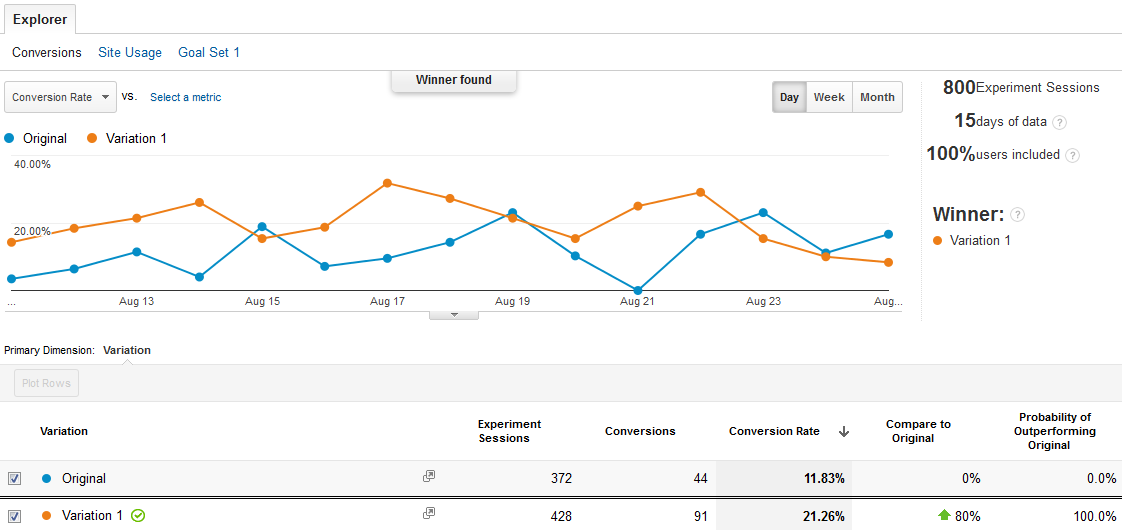Click the descending sort arrow on Conversion Rate

[x=843, y=432]
